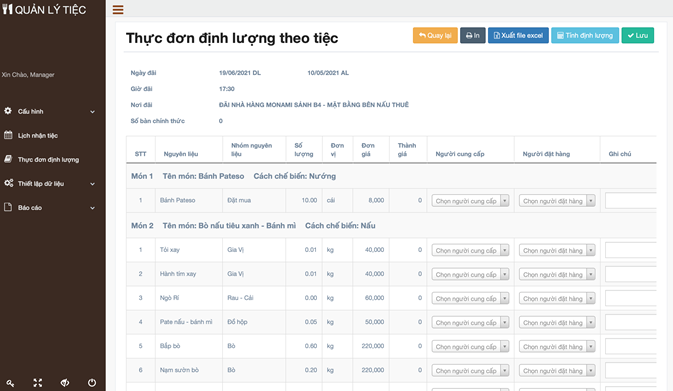Click the Quay lại back button
The width and height of the screenshot is (673, 391).
[x=435, y=35]
